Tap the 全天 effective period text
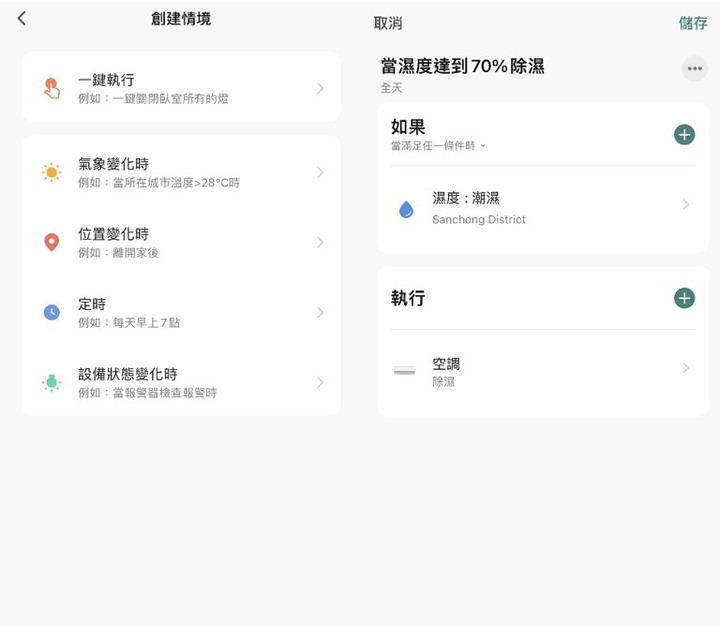Image resolution: width=720 pixels, height=625 pixels. (391, 88)
